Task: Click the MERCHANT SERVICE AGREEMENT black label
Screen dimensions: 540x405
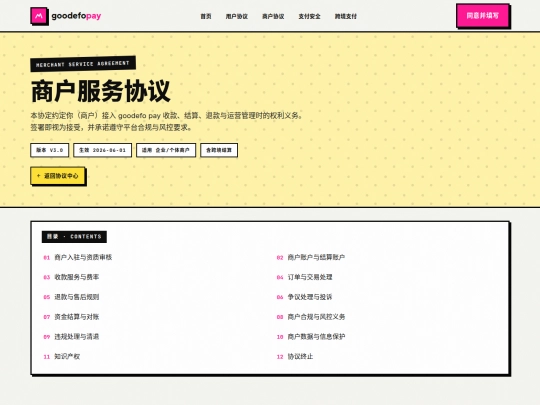Action: [83, 64]
